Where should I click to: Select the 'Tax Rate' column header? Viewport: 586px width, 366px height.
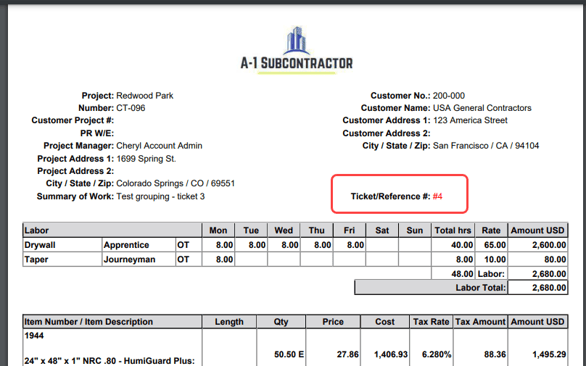pyautogui.click(x=431, y=322)
